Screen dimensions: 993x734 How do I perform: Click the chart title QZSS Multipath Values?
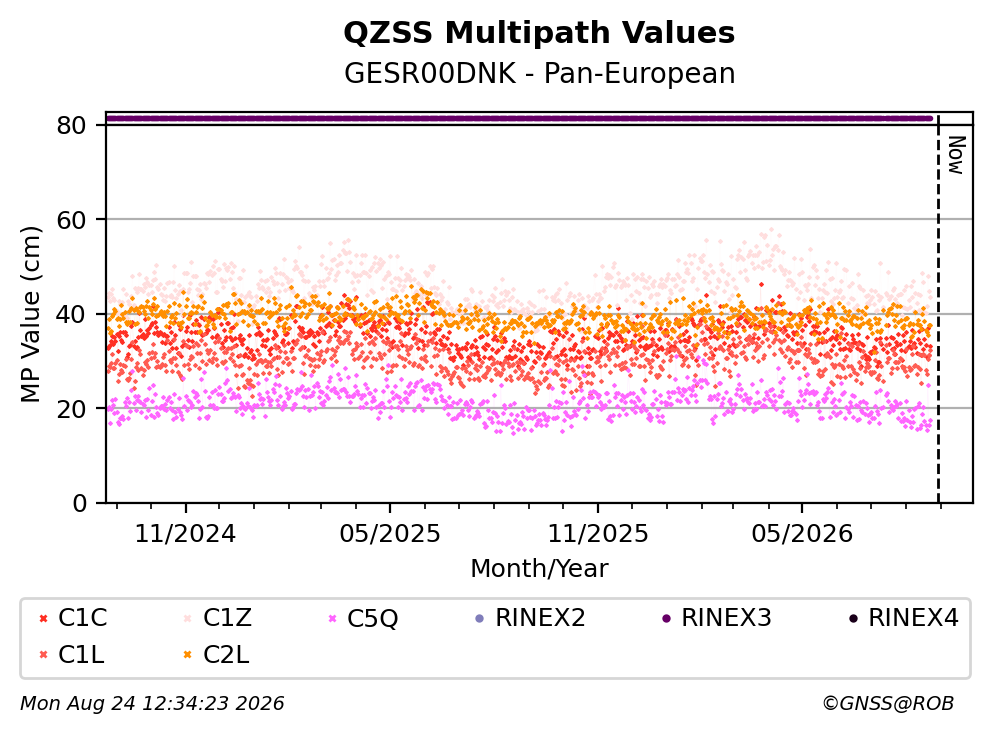539,33
